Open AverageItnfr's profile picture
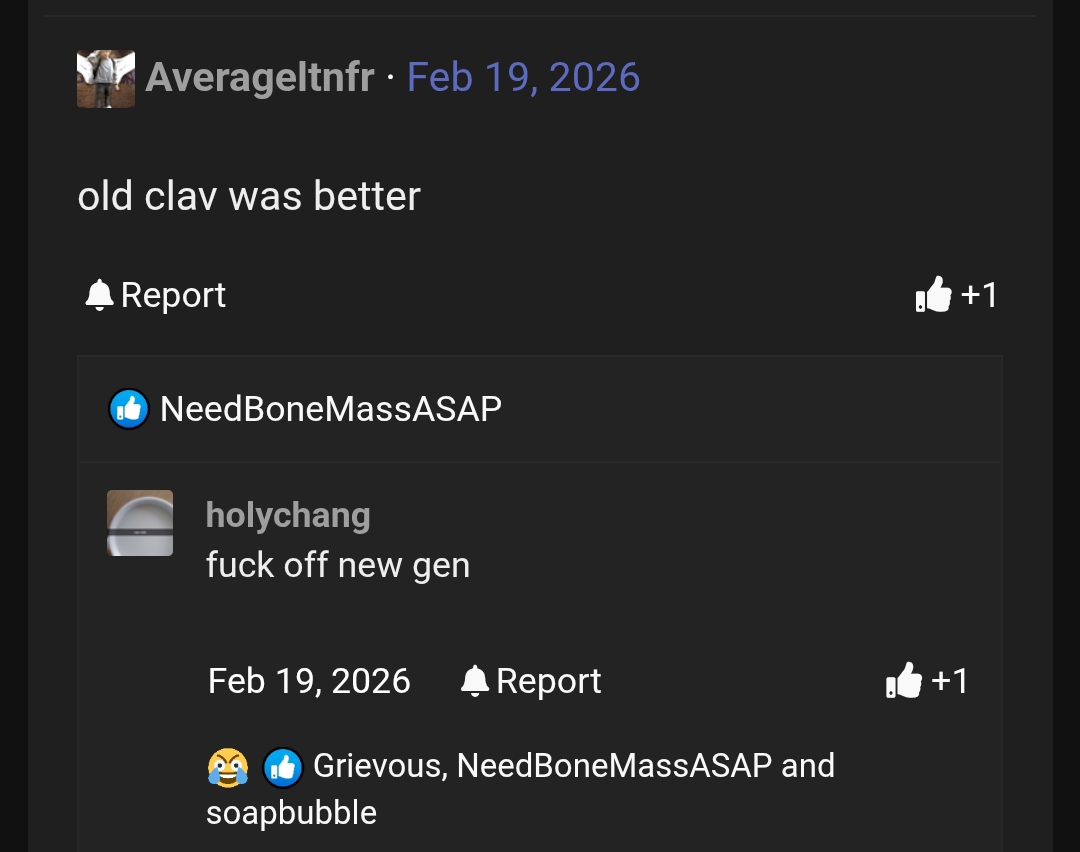 click(x=105, y=76)
